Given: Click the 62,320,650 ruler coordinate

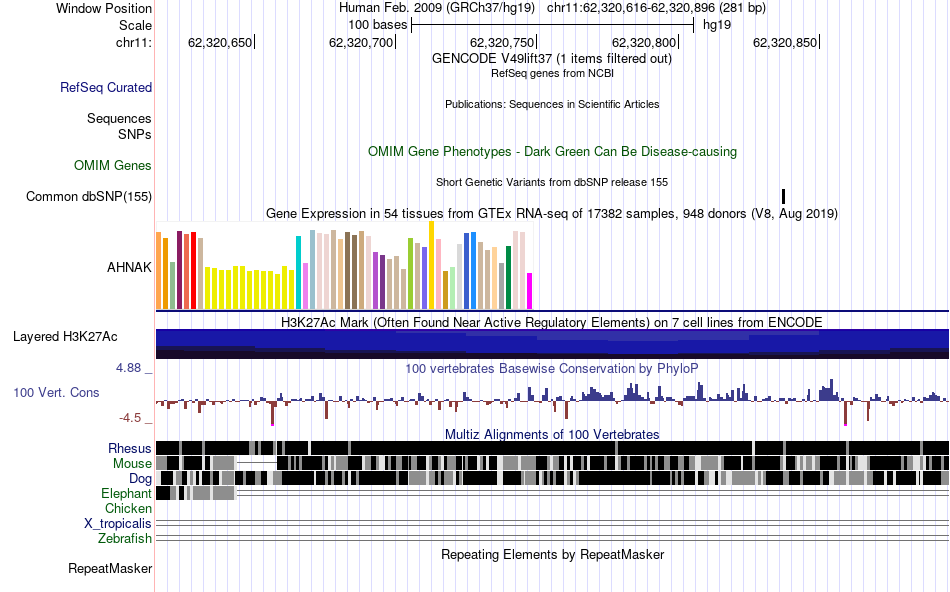Looking at the screenshot, I should pos(219,42).
